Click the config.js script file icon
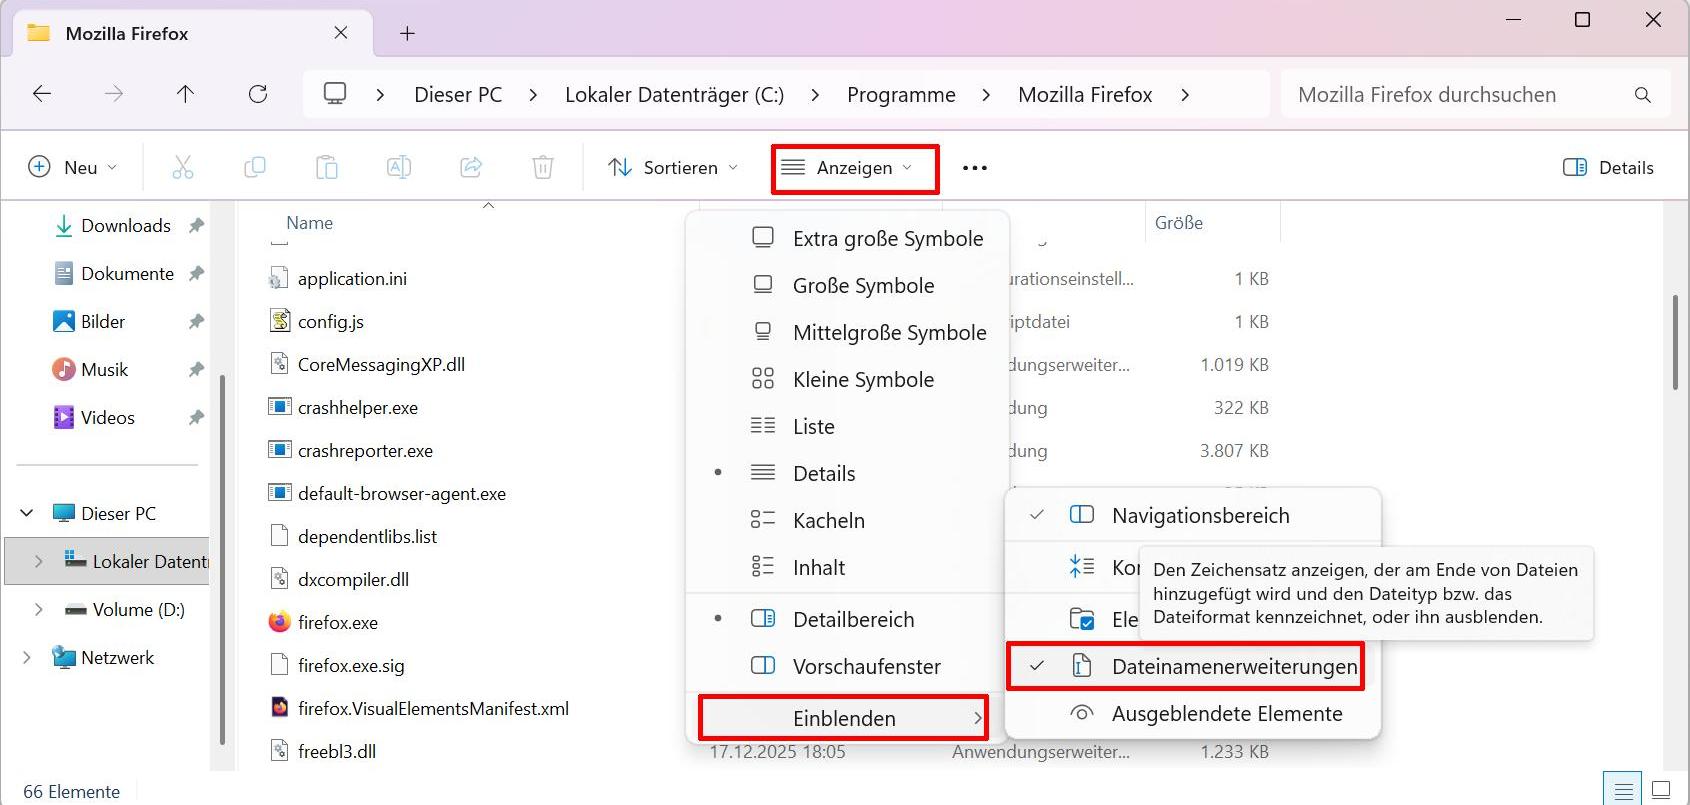This screenshot has width=1690, height=805. click(x=279, y=321)
